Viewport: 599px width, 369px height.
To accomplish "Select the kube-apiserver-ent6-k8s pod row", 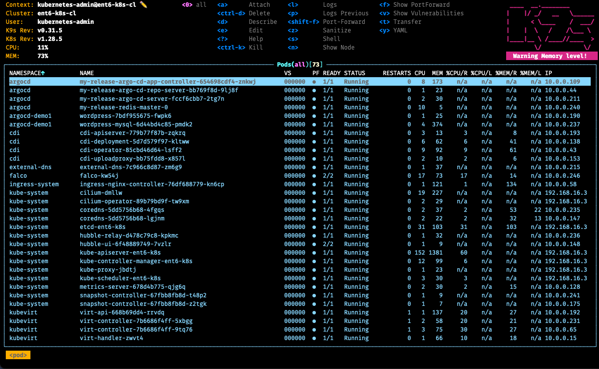I will point(300,252).
